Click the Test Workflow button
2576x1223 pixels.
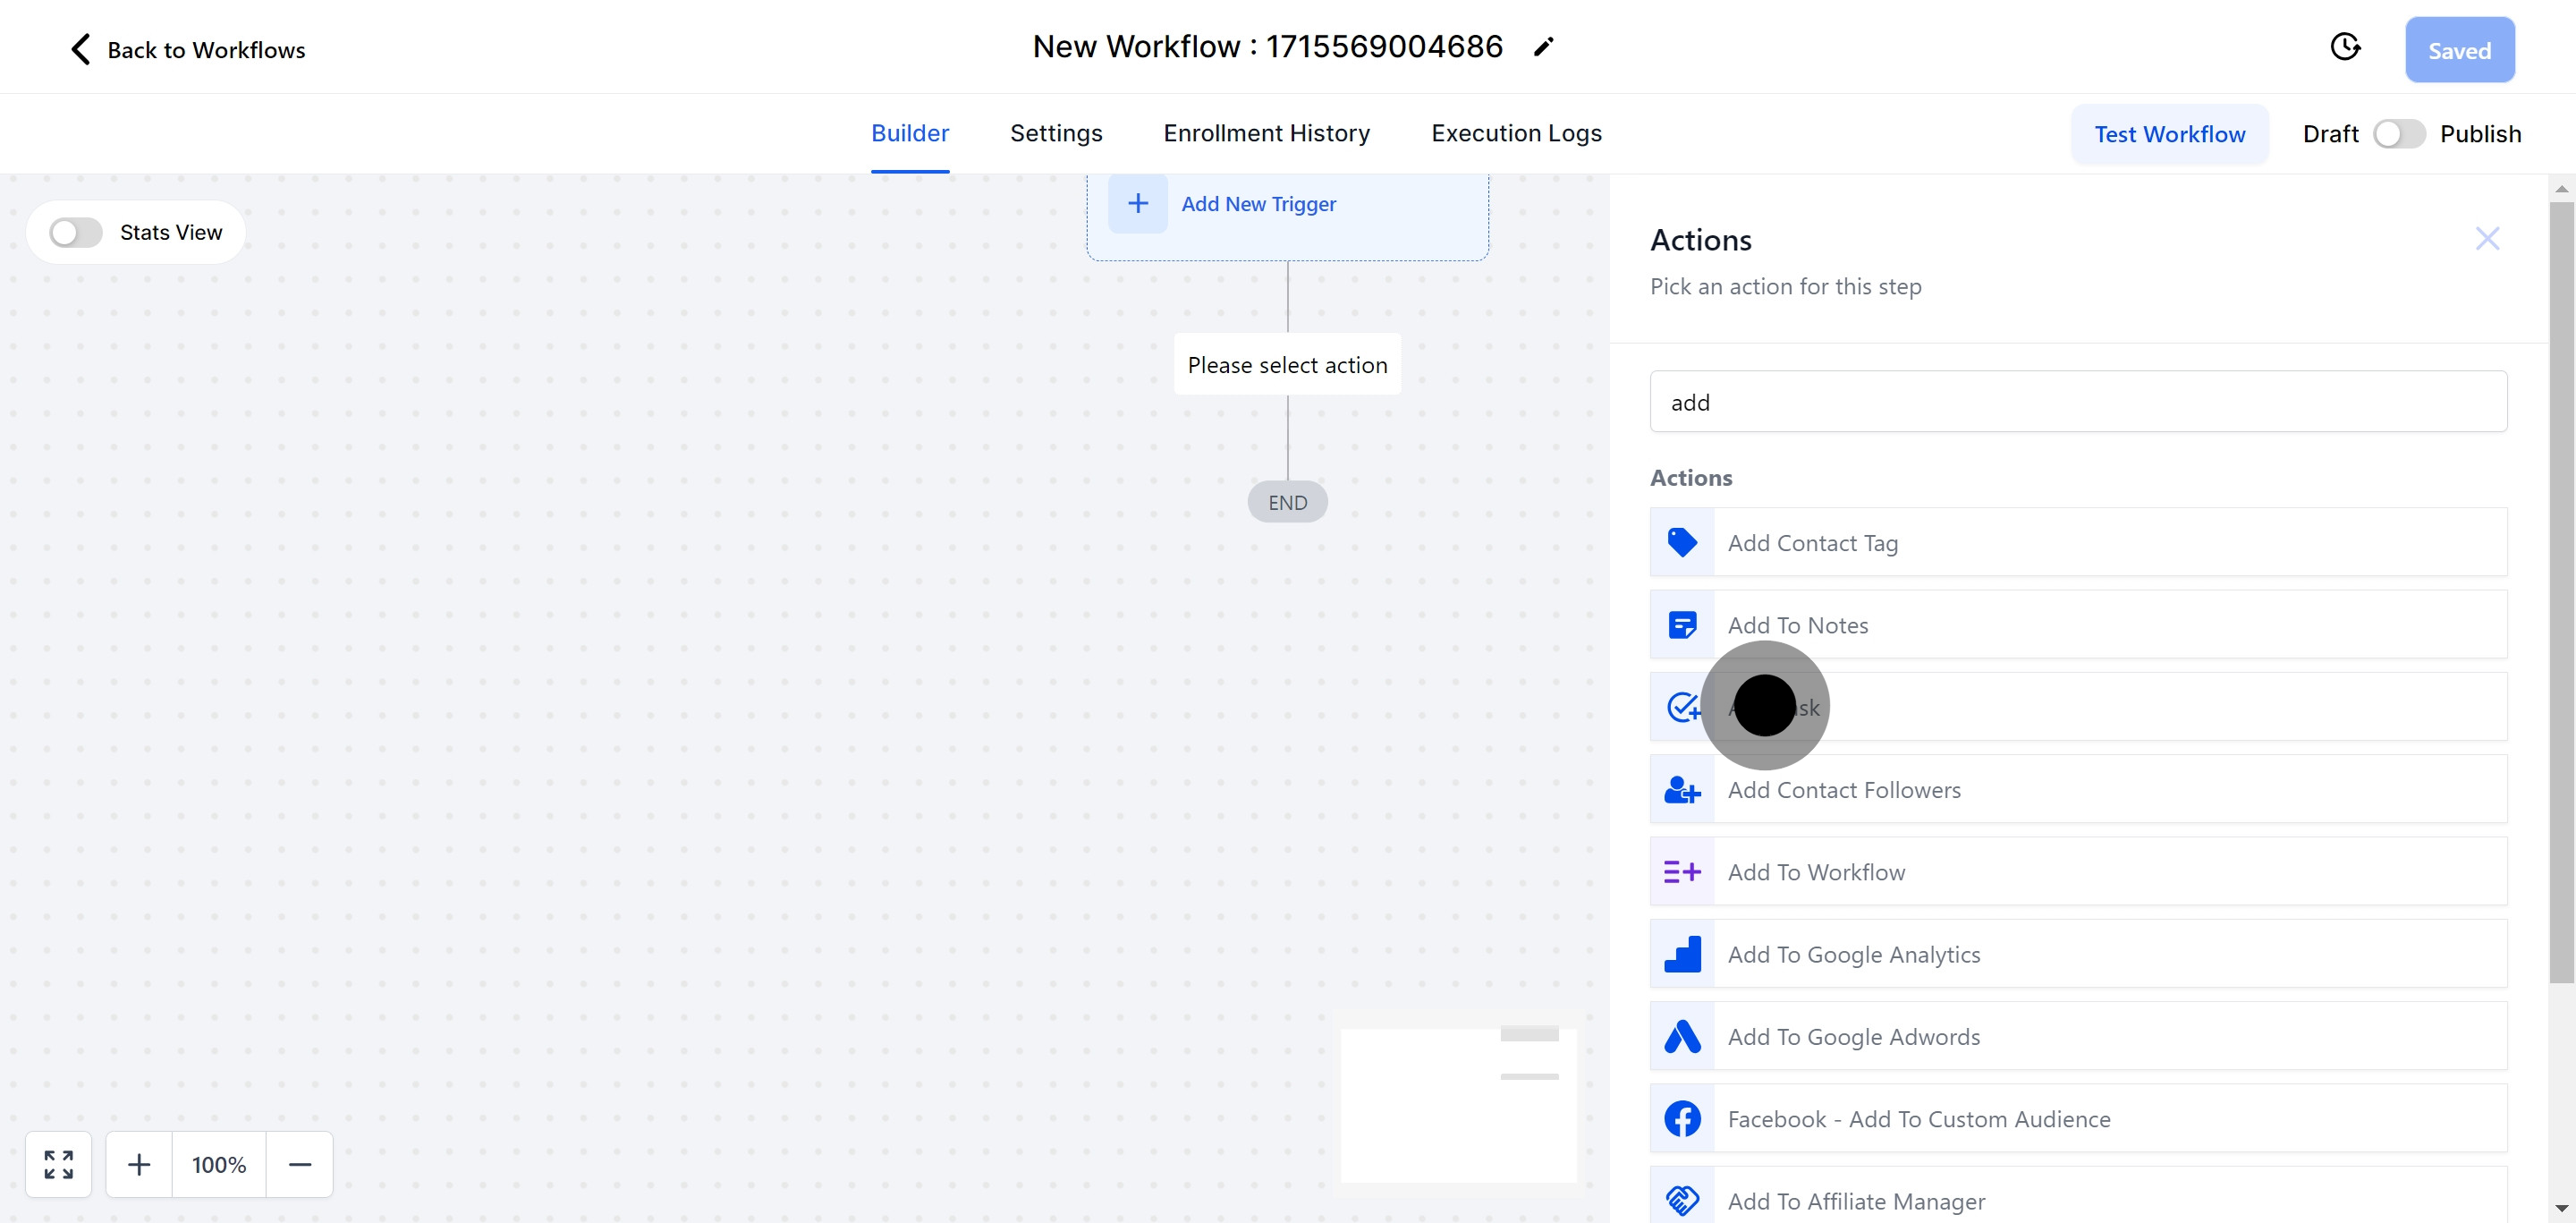[x=2169, y=134]
